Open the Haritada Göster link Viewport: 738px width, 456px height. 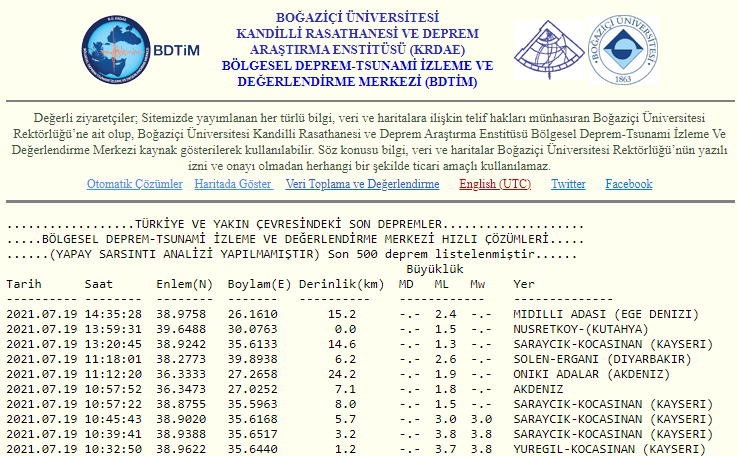pyautogui.click(x=233, y=184)
